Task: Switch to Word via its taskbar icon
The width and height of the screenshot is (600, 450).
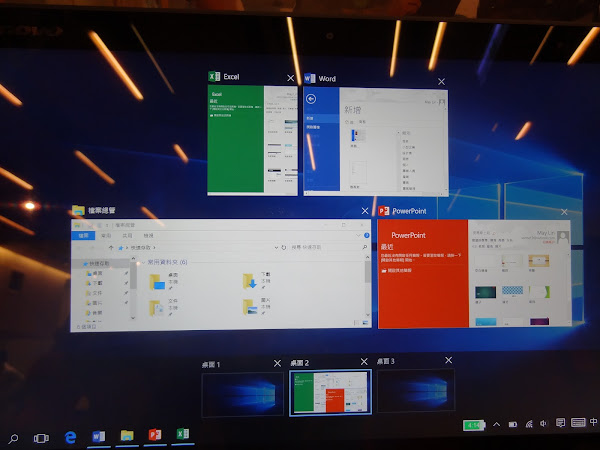Action: pos(98,436)
